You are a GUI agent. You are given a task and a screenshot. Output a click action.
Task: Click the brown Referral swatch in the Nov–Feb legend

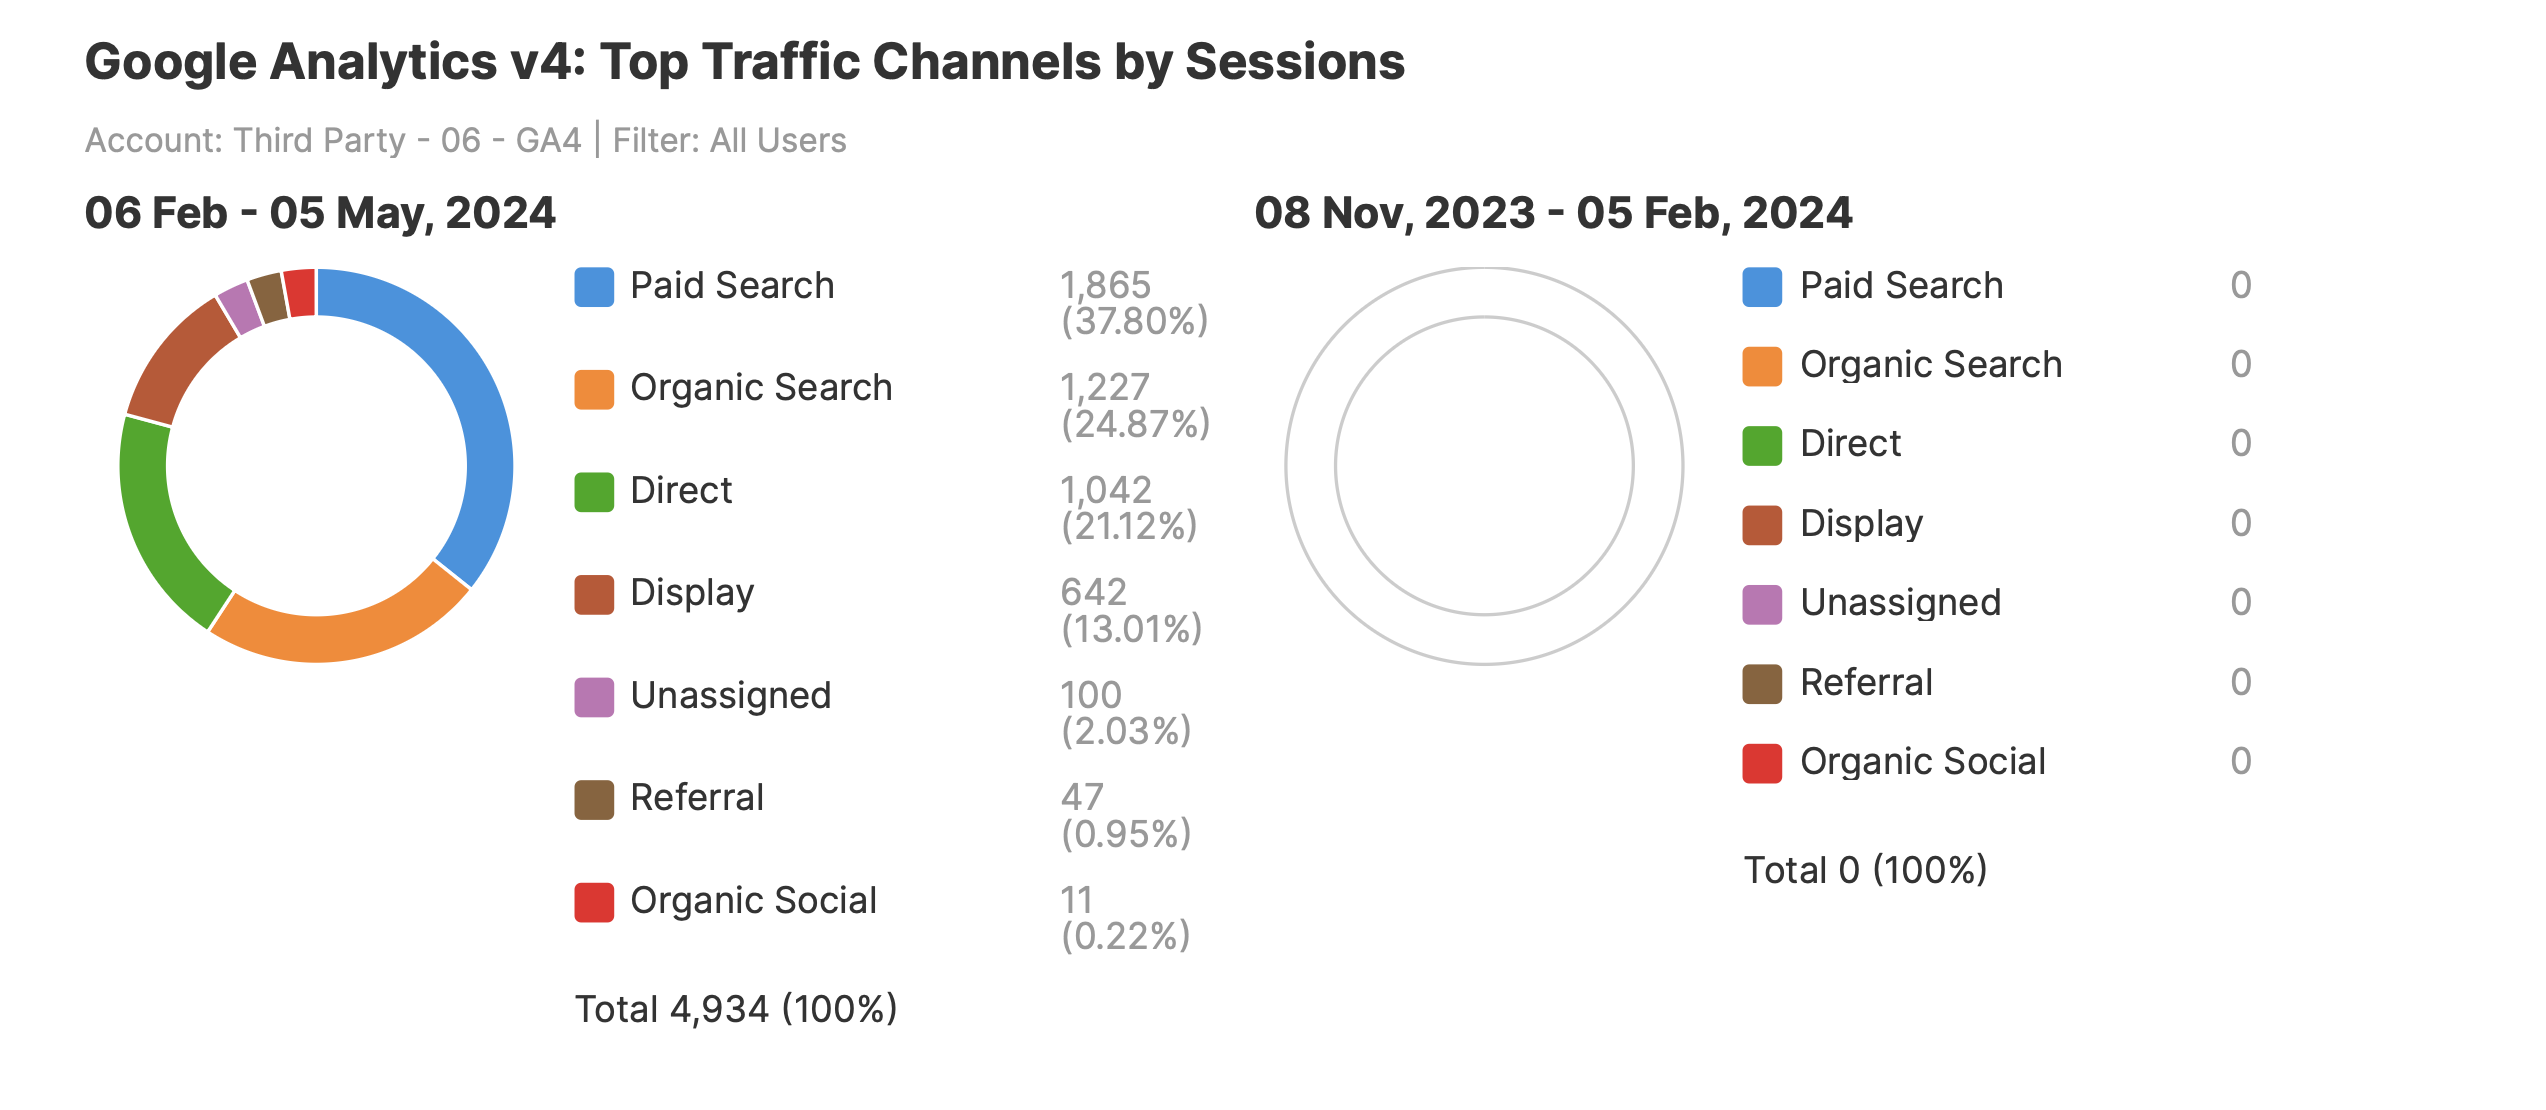[1762, 684]
